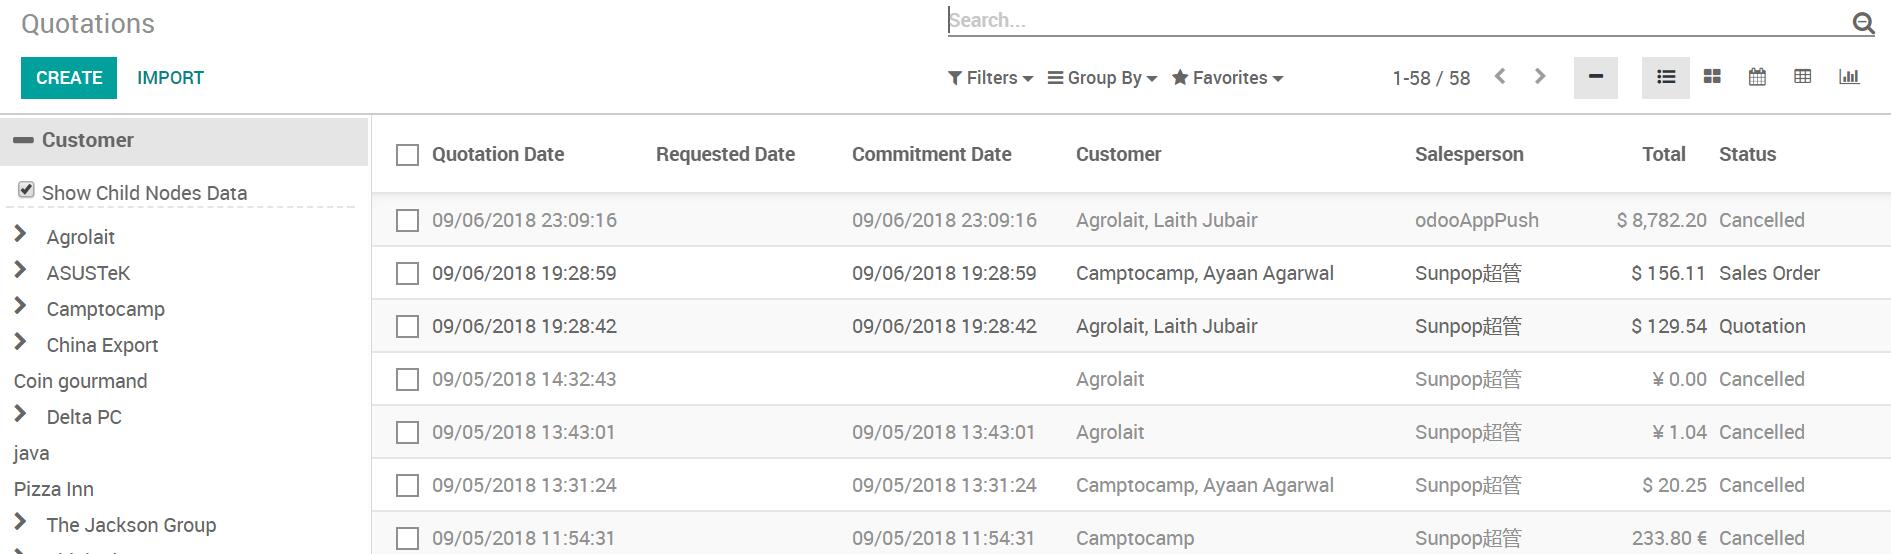1891x554 pixels.
Task: Open the Filters dropdown
Action: [990, 78]
